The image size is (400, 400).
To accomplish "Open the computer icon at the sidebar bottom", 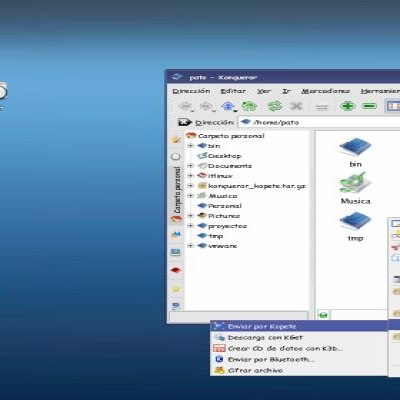I will 176,305.
